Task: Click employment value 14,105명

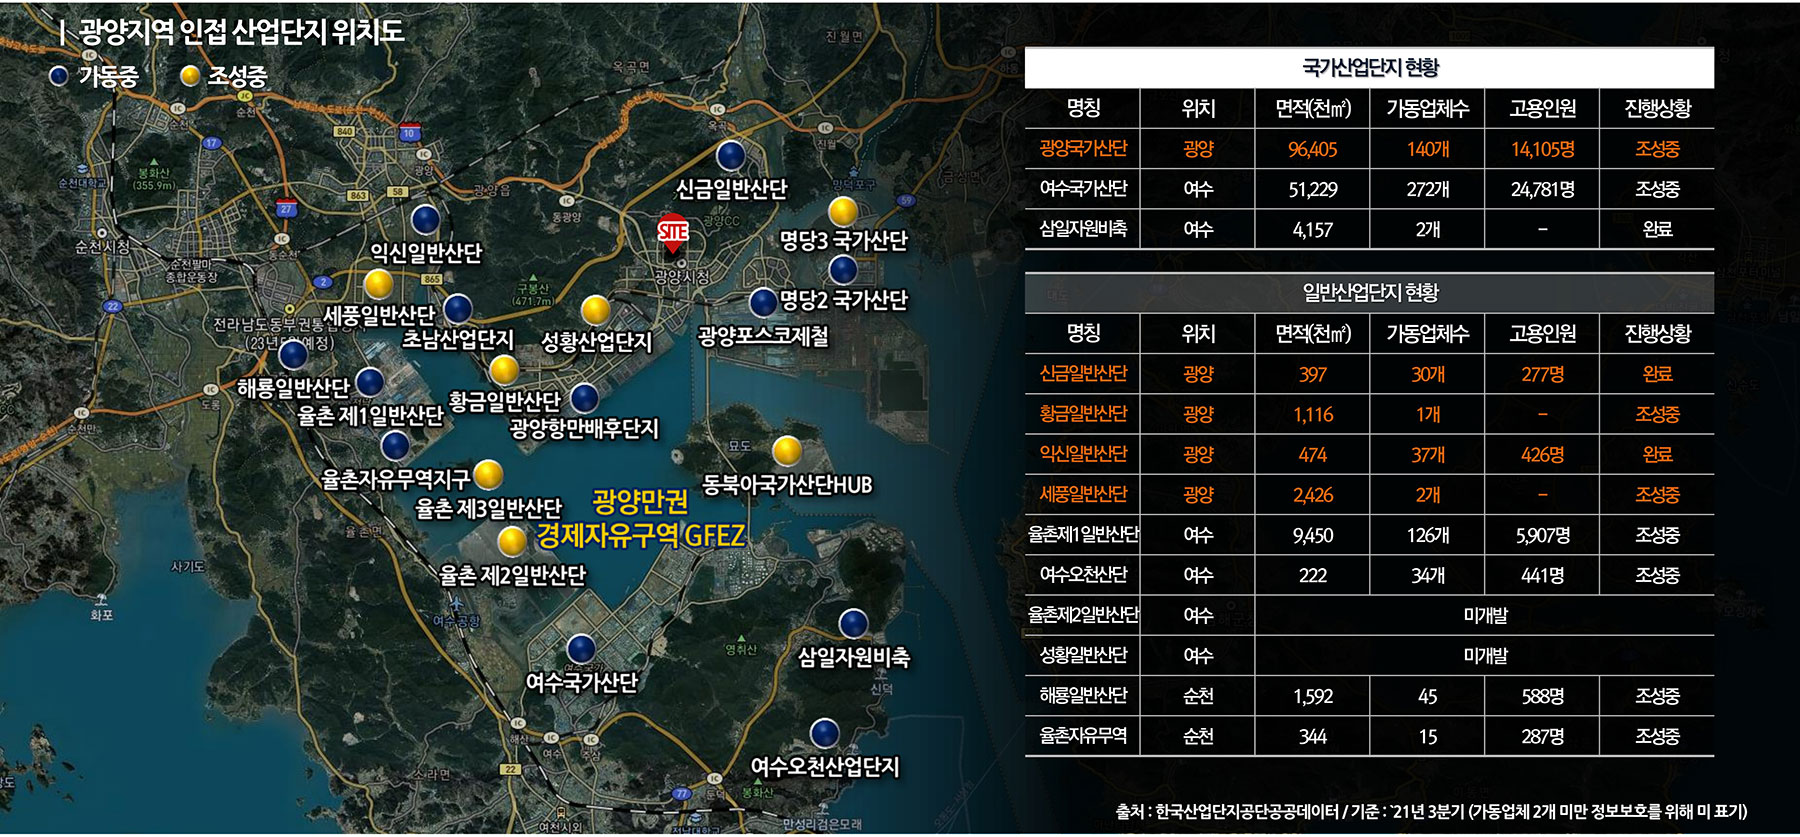Action: pos(1543,150)
